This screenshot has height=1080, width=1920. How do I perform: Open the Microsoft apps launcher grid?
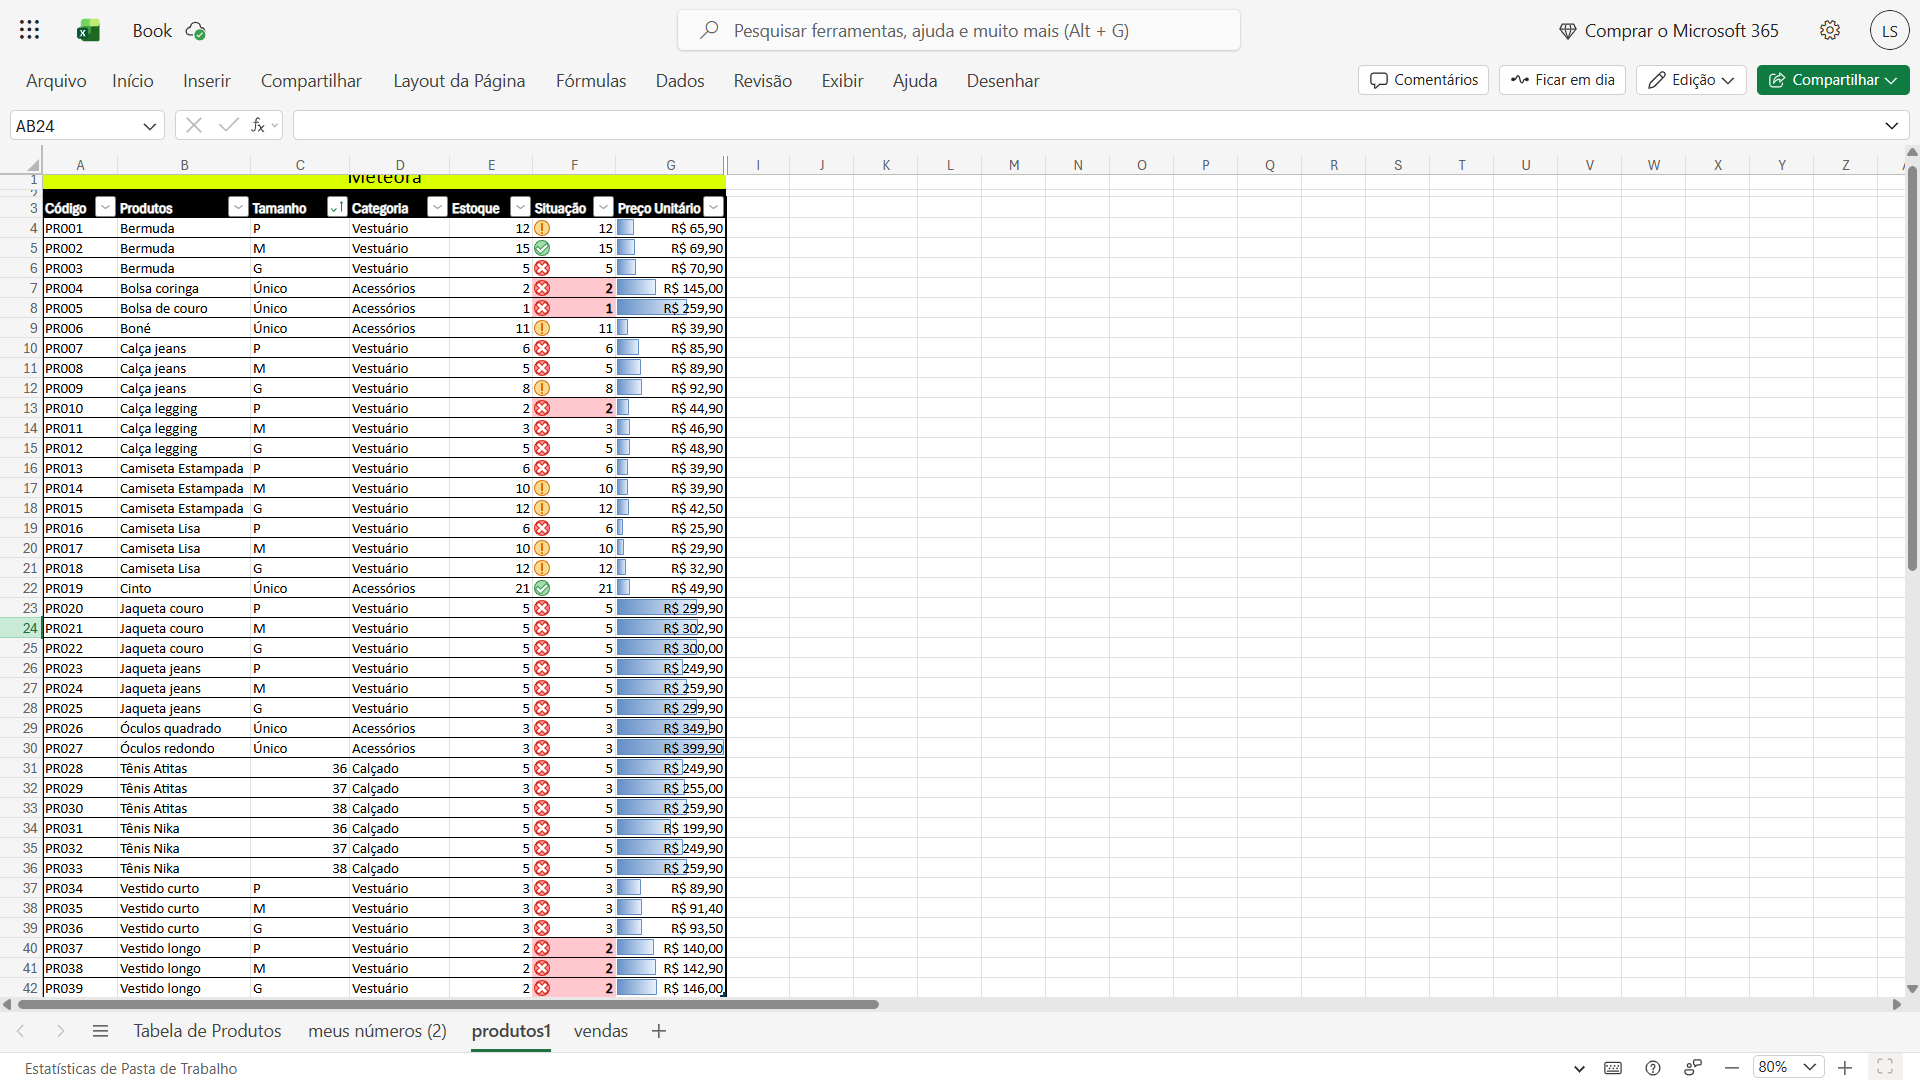pyautogui.click(x=29, y=30)
